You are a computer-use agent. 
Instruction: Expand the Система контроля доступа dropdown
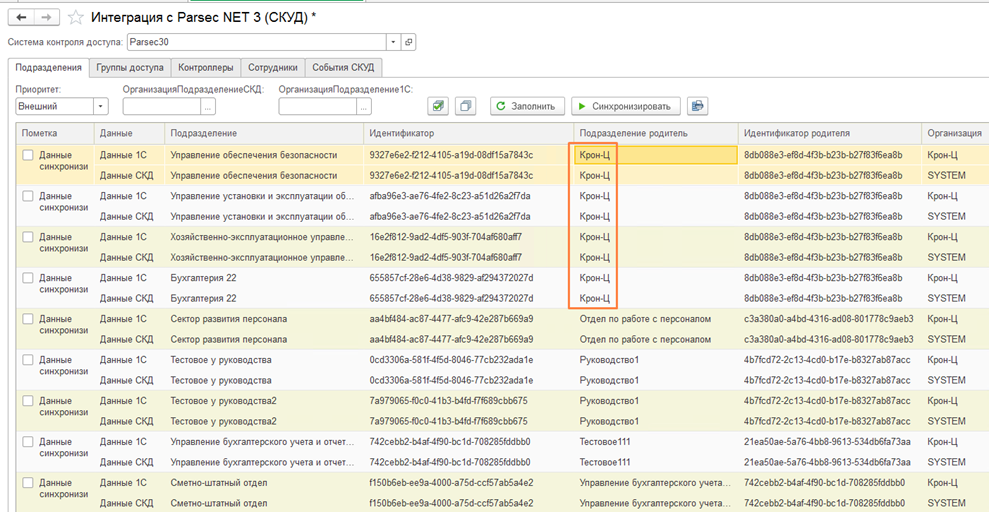tap(393, 43)
